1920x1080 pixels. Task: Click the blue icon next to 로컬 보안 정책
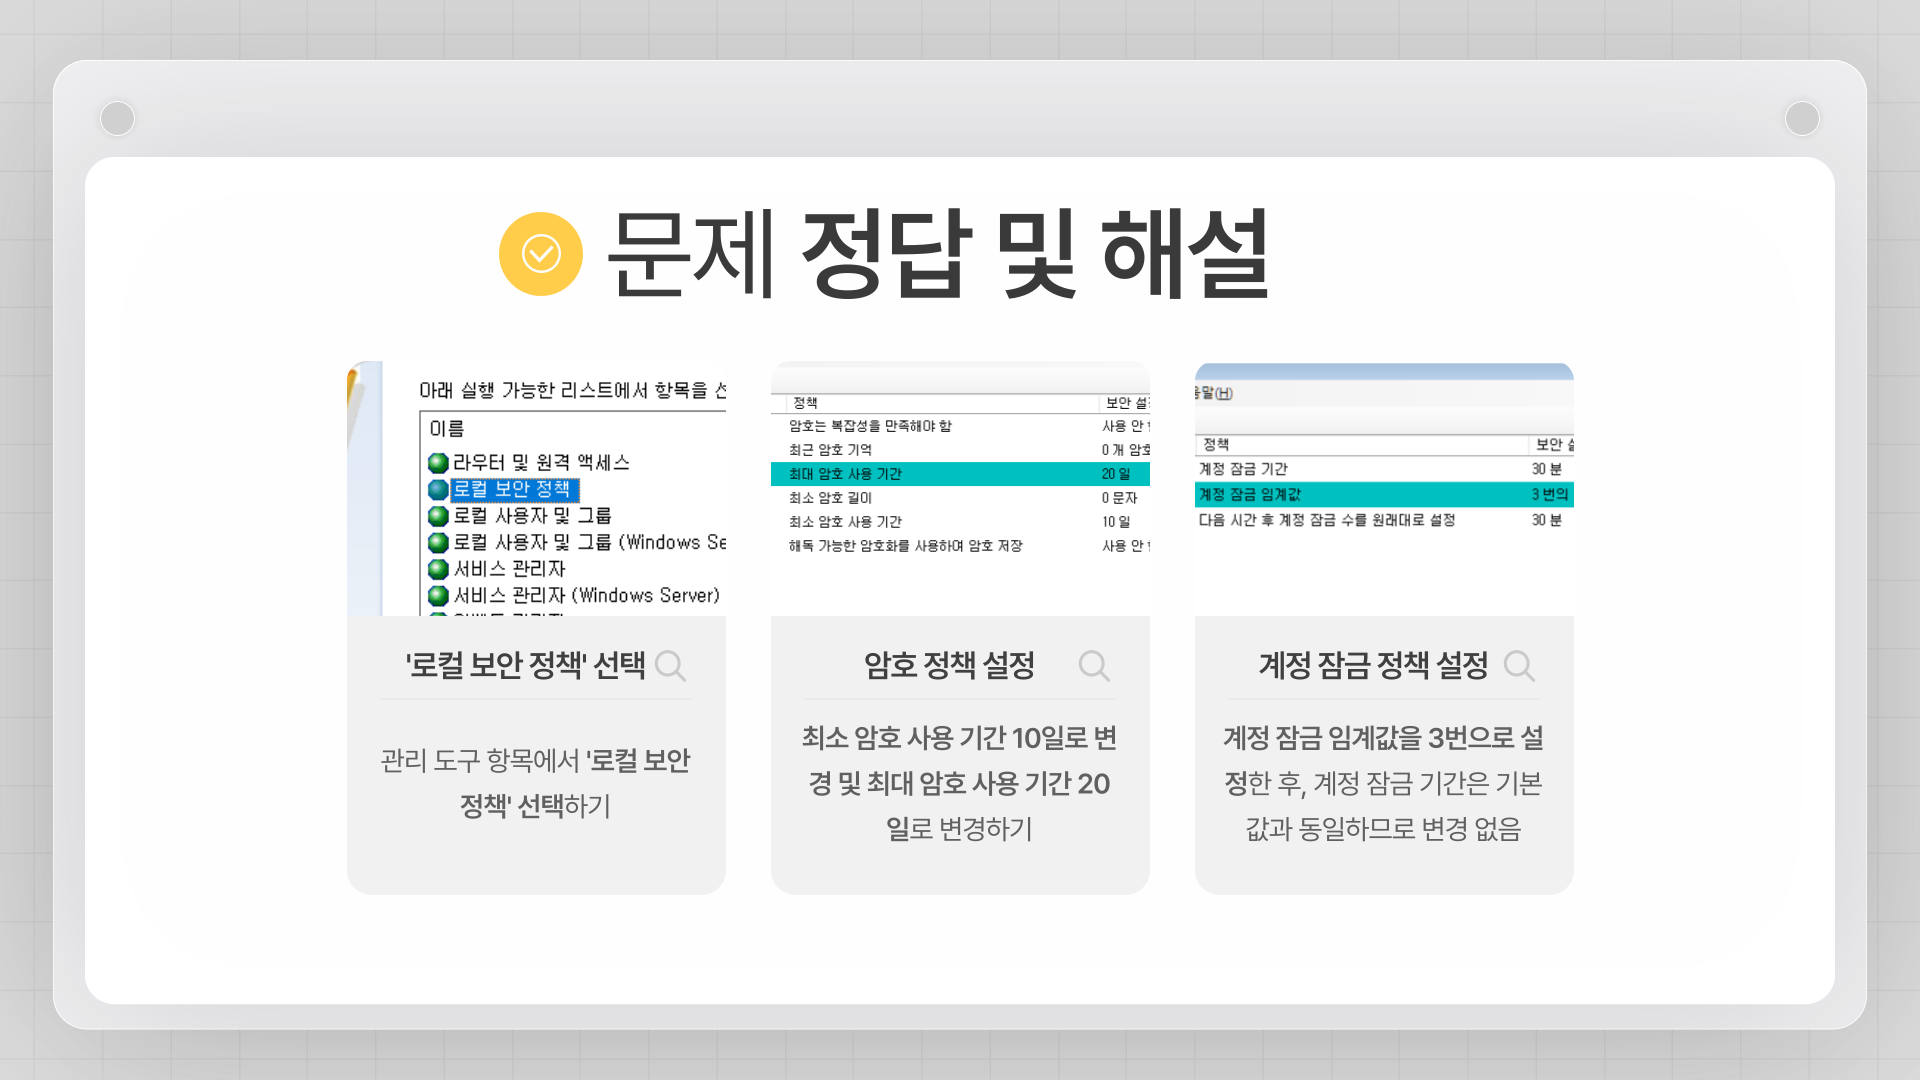point(438,490)
